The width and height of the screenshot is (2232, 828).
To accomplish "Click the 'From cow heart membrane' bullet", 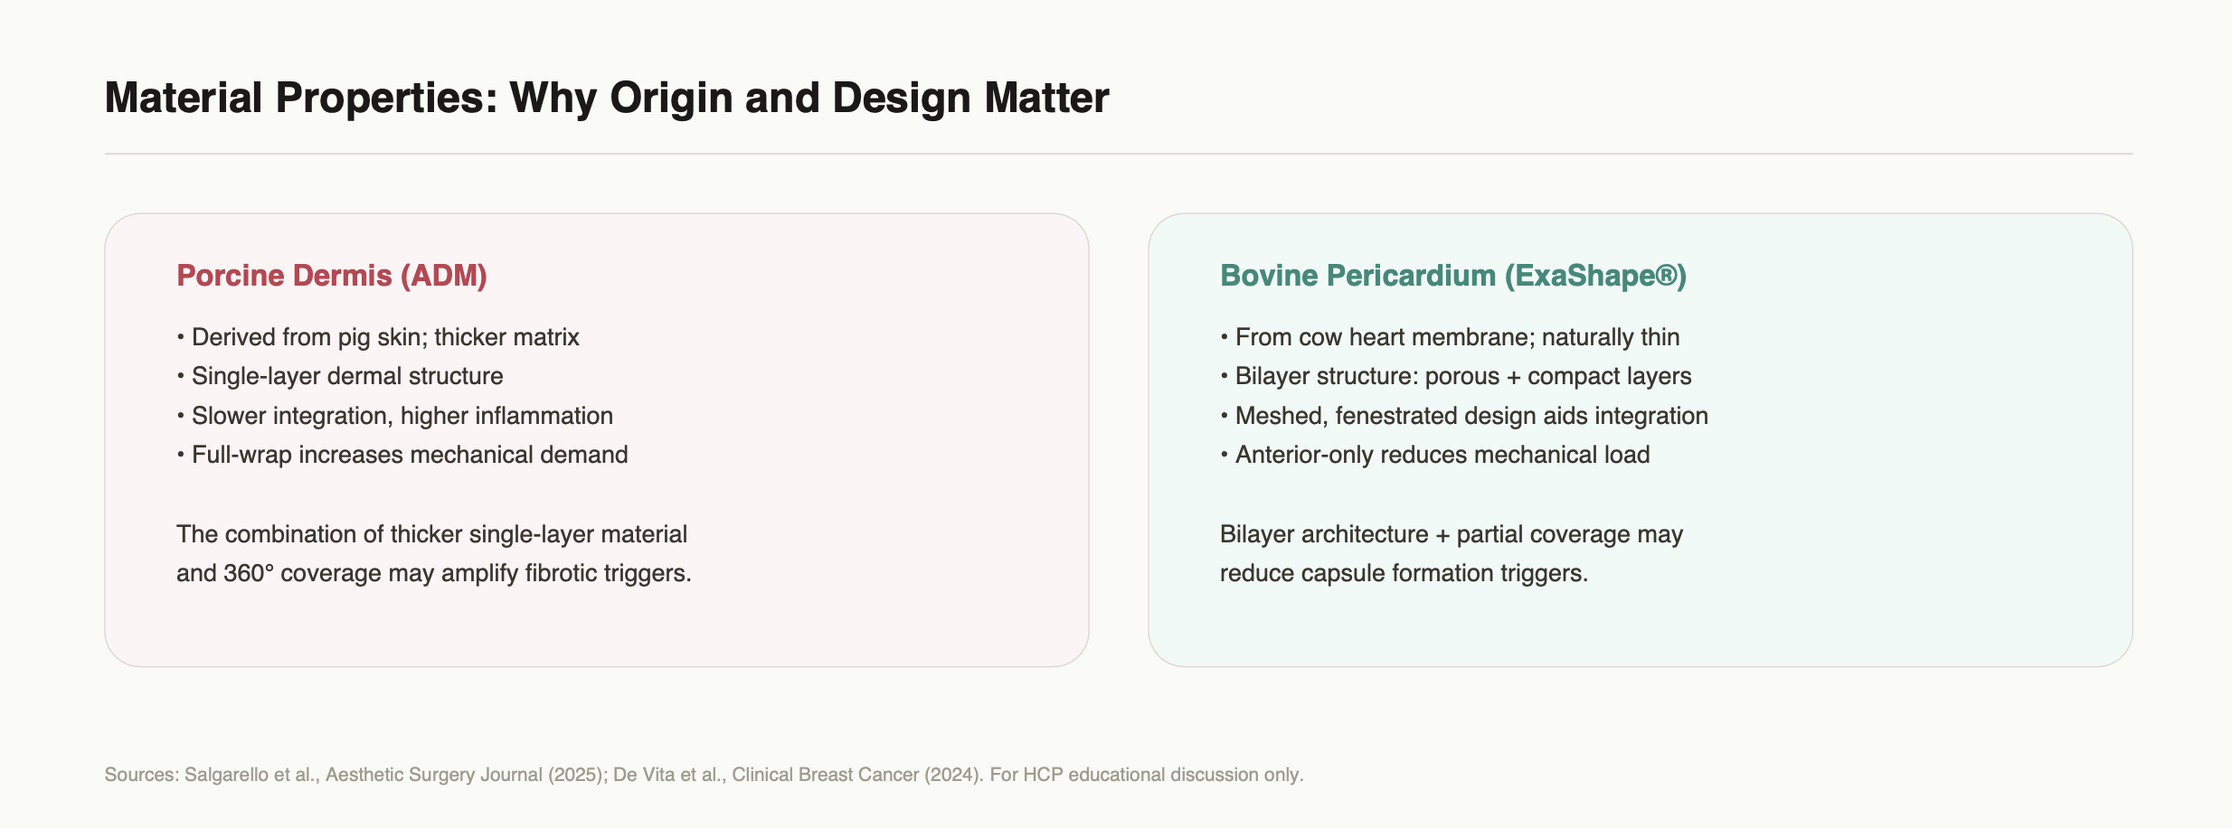I will tap(1450, 337).
